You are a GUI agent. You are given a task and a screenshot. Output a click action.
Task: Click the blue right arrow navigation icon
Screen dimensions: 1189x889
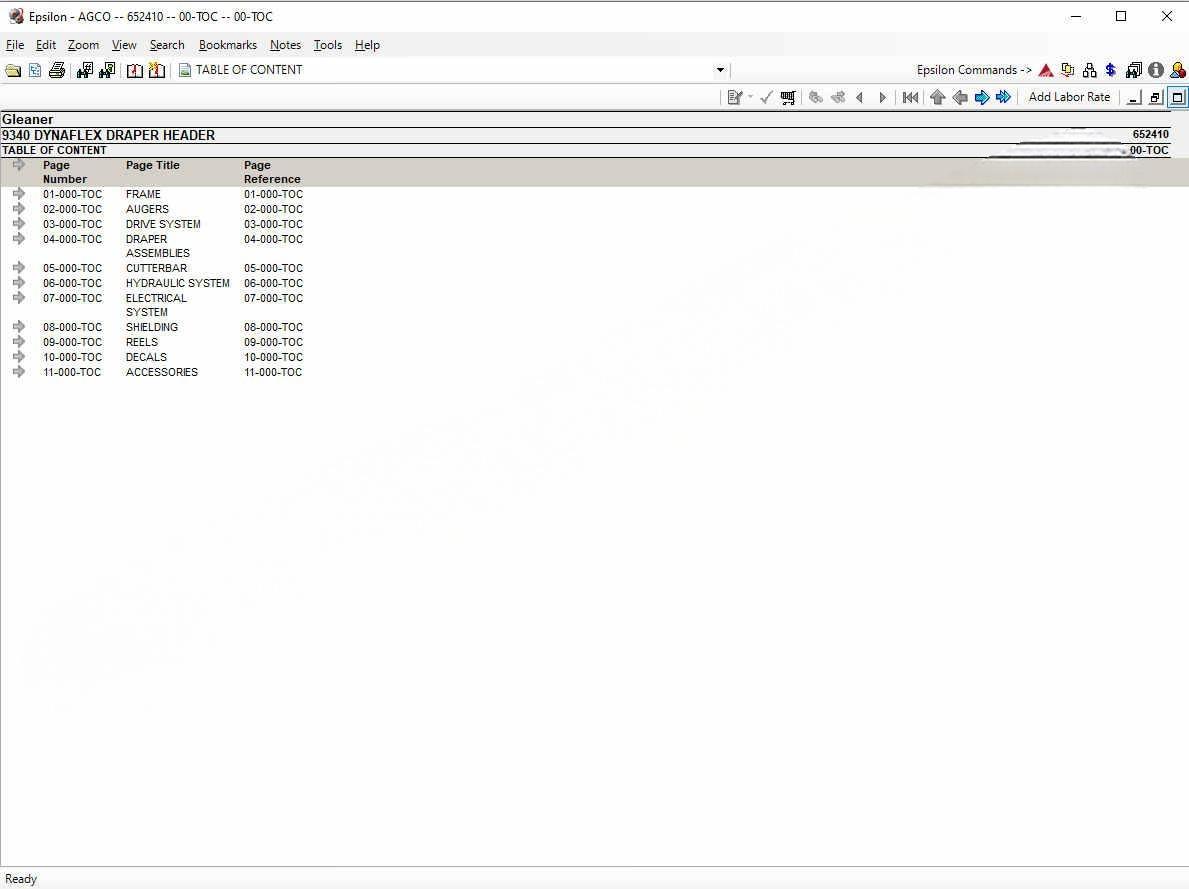[982, 97]
